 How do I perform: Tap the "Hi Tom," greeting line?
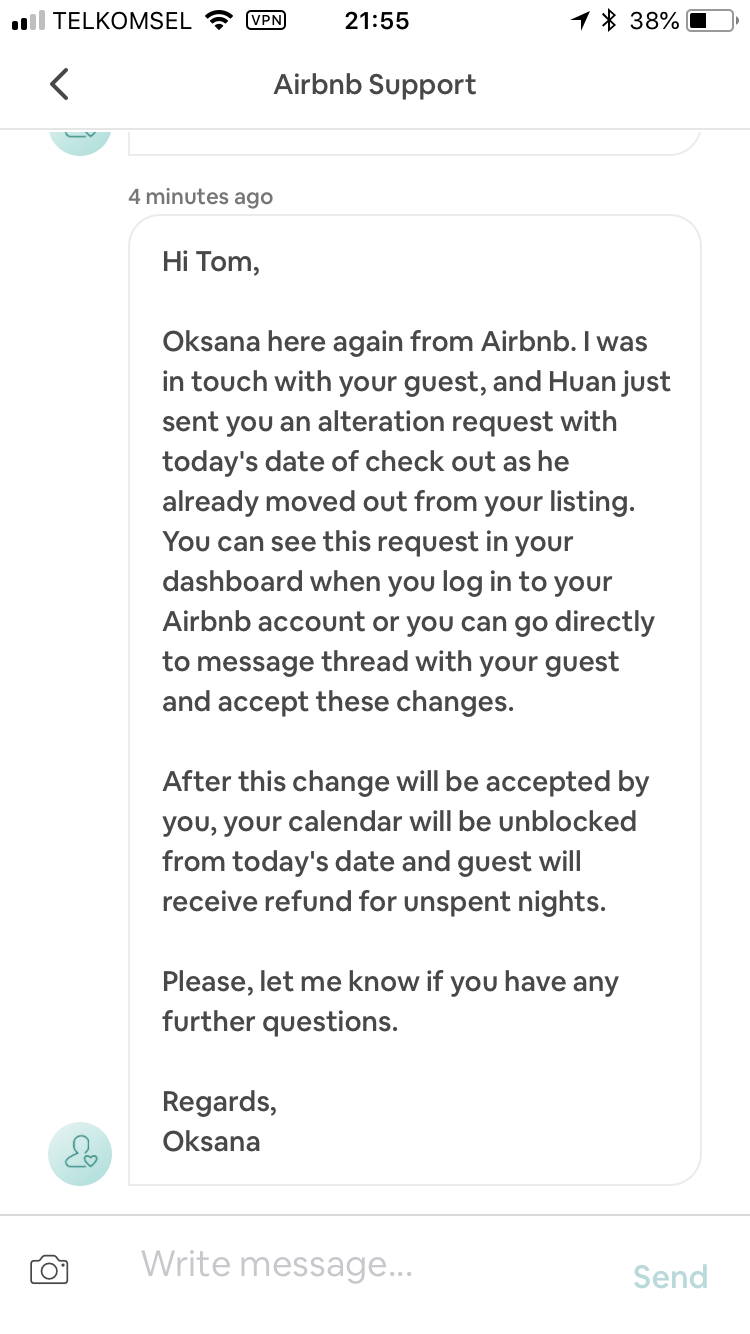(211, 262)
